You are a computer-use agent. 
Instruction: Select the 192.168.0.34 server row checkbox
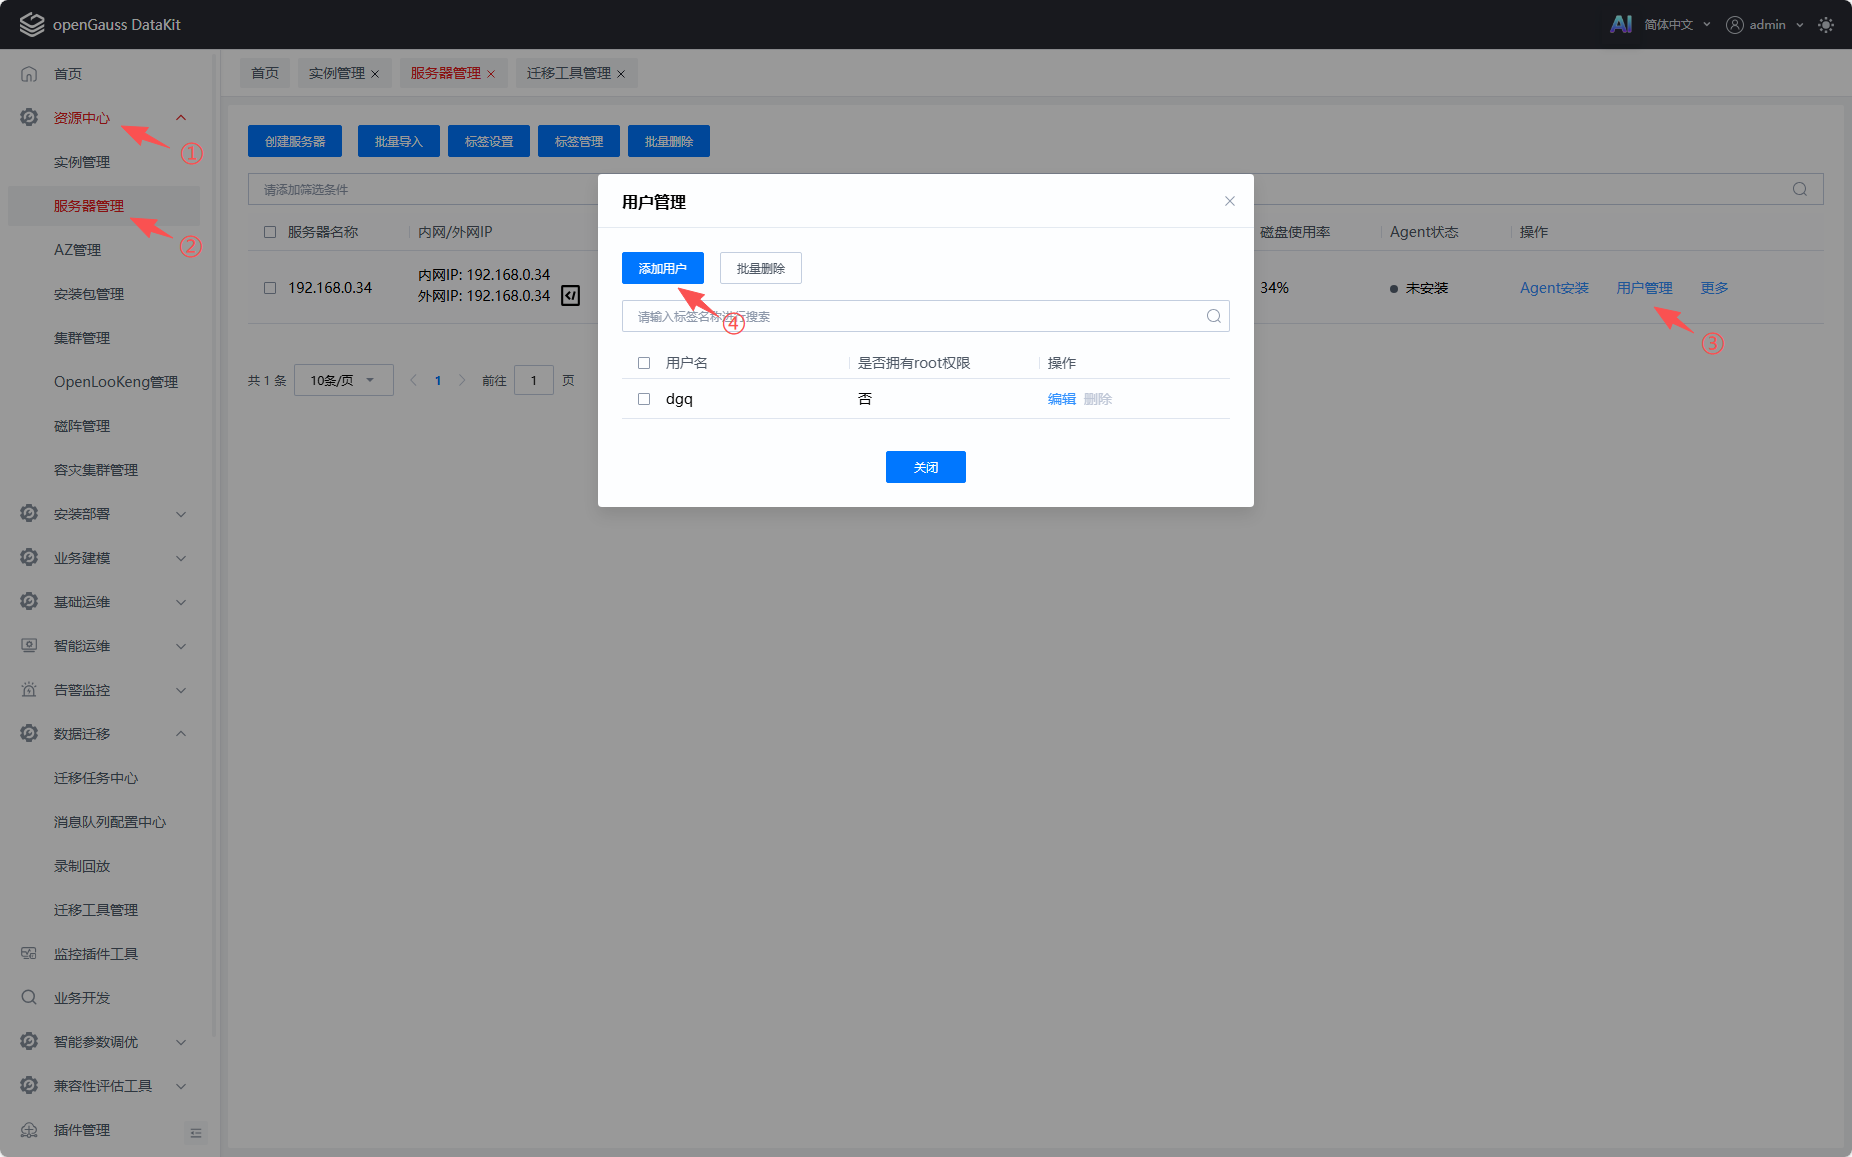[x=270, y=288]
